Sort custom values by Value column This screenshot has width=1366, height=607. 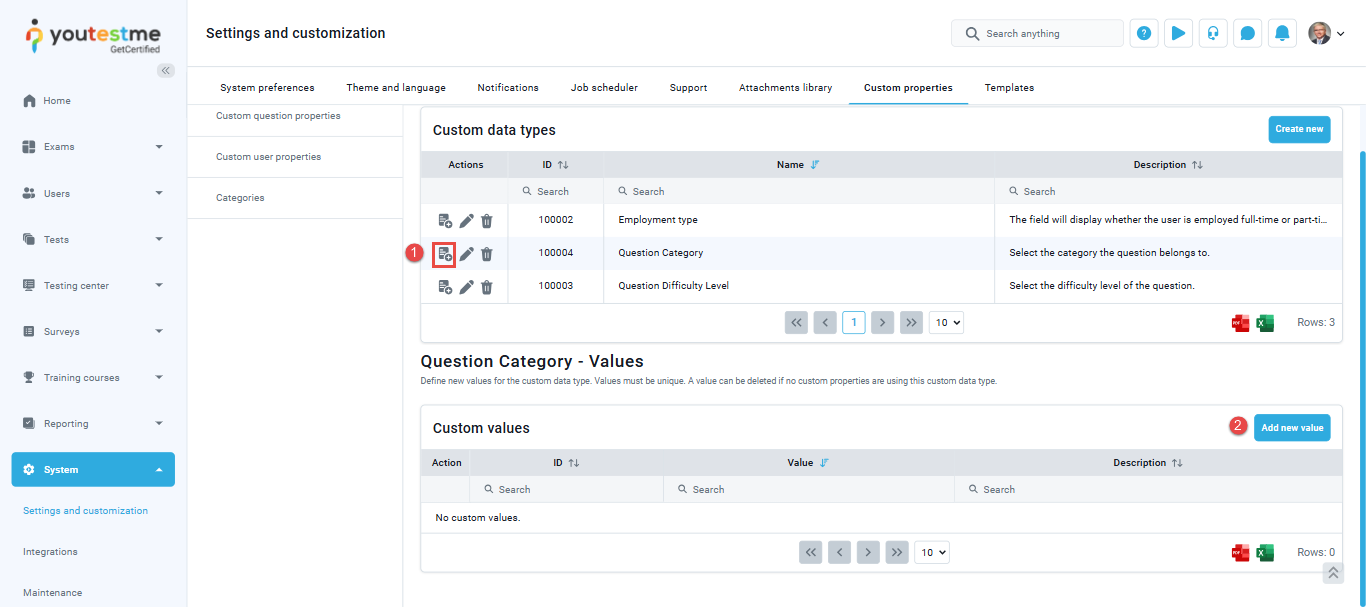tap(824, 463)
